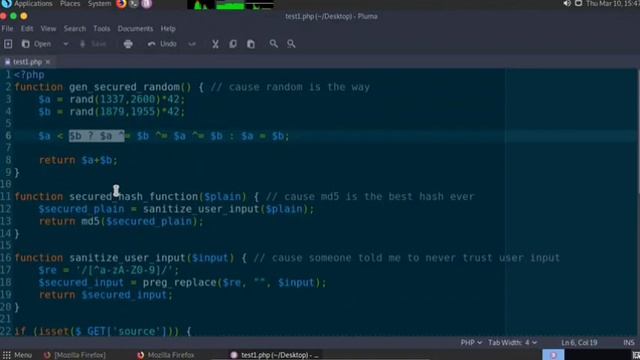Redo the last undone edit
The height and width of the screenshot is (360, 640).
pyautogui.click(x=192, y=44)
